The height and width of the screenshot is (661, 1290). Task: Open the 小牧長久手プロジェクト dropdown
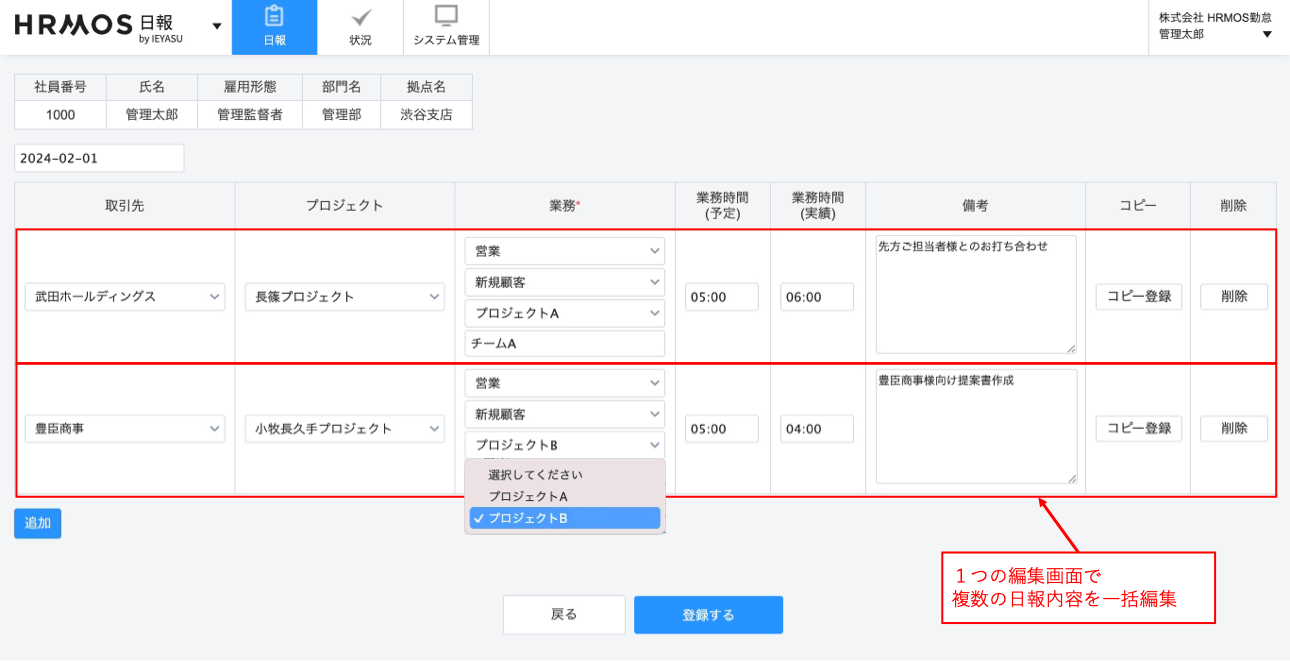(x=345, y=429)
